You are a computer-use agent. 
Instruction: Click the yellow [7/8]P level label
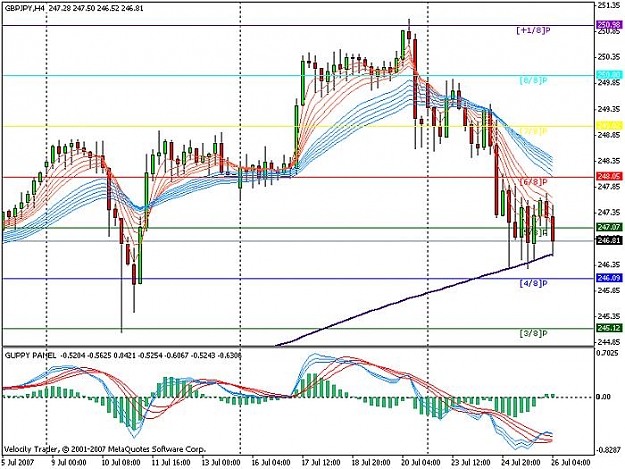click(x=533, y=131)
